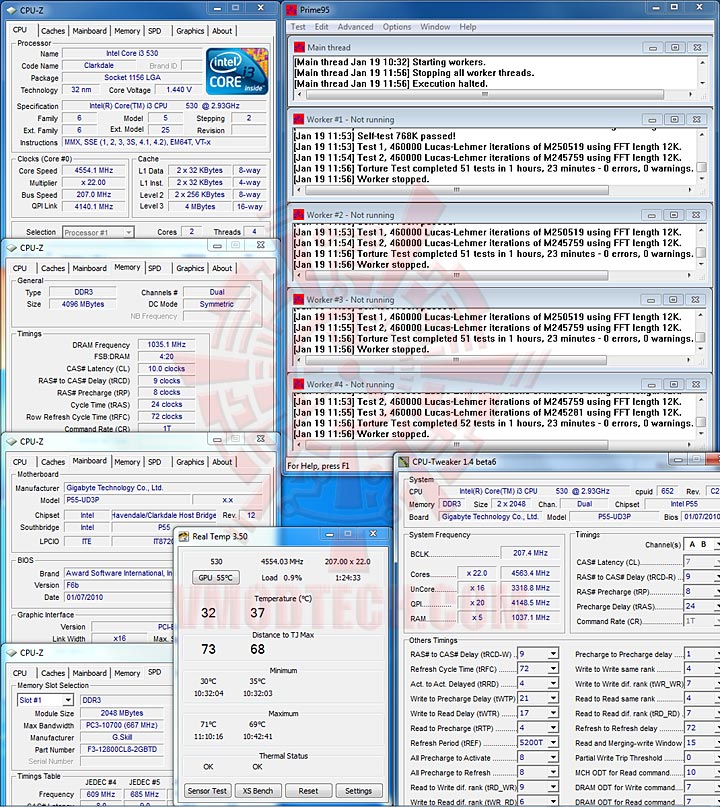Image resolution: width=720 pixels, height=807 pixels.
Task: Click the Worker #4 window icon
Action: 298,384
